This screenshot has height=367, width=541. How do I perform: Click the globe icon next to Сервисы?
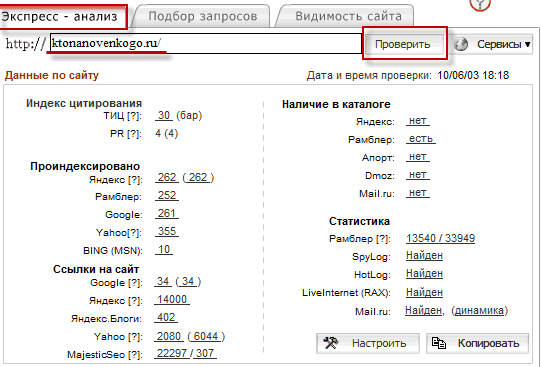[461, 44]
